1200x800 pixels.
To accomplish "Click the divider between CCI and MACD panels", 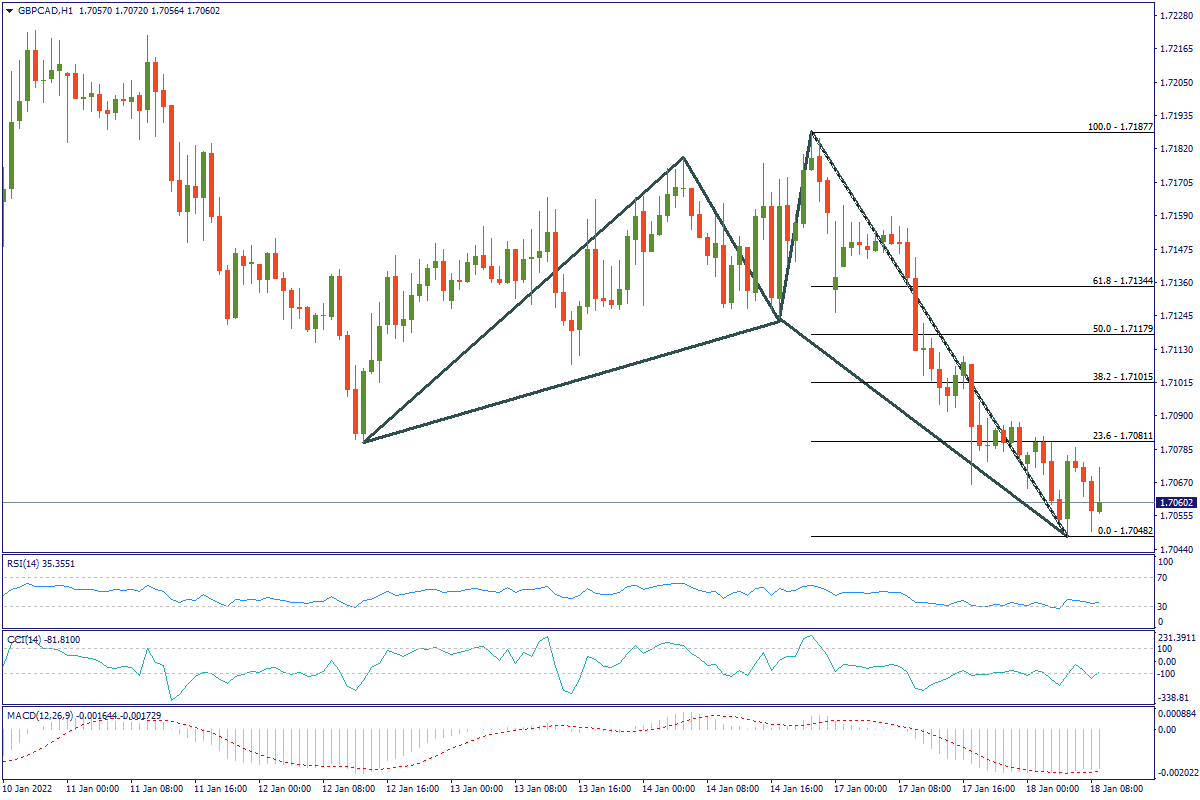I will click(600, 706).
